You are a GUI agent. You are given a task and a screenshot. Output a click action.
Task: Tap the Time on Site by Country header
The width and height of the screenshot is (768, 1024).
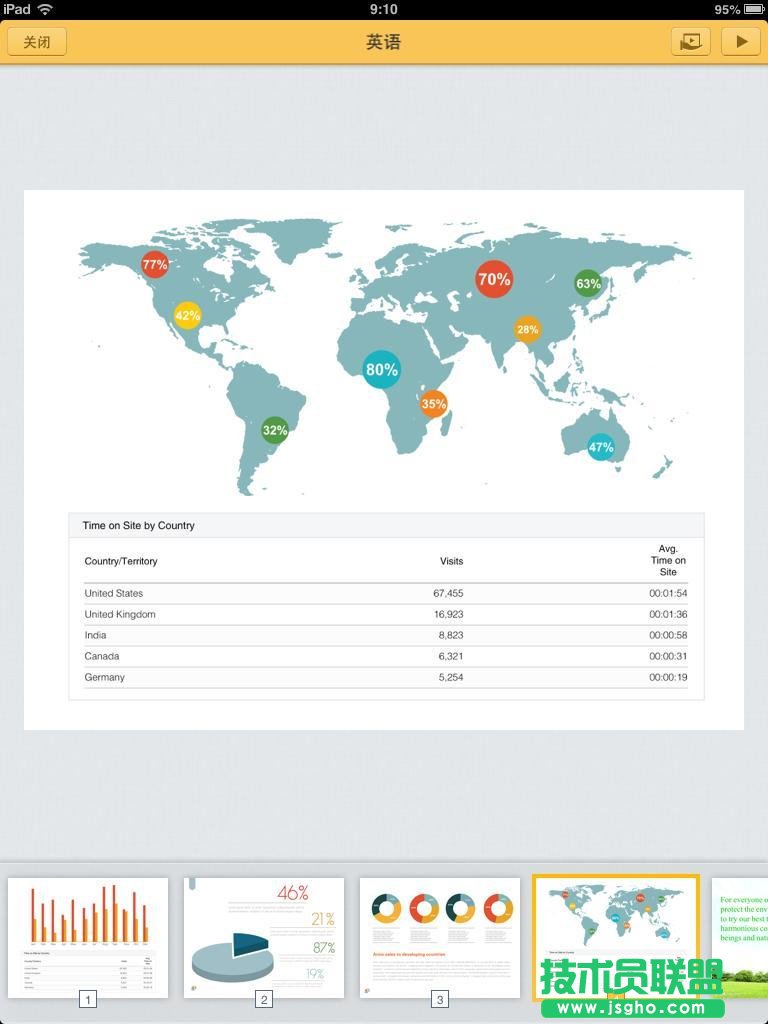coord(139,525)
